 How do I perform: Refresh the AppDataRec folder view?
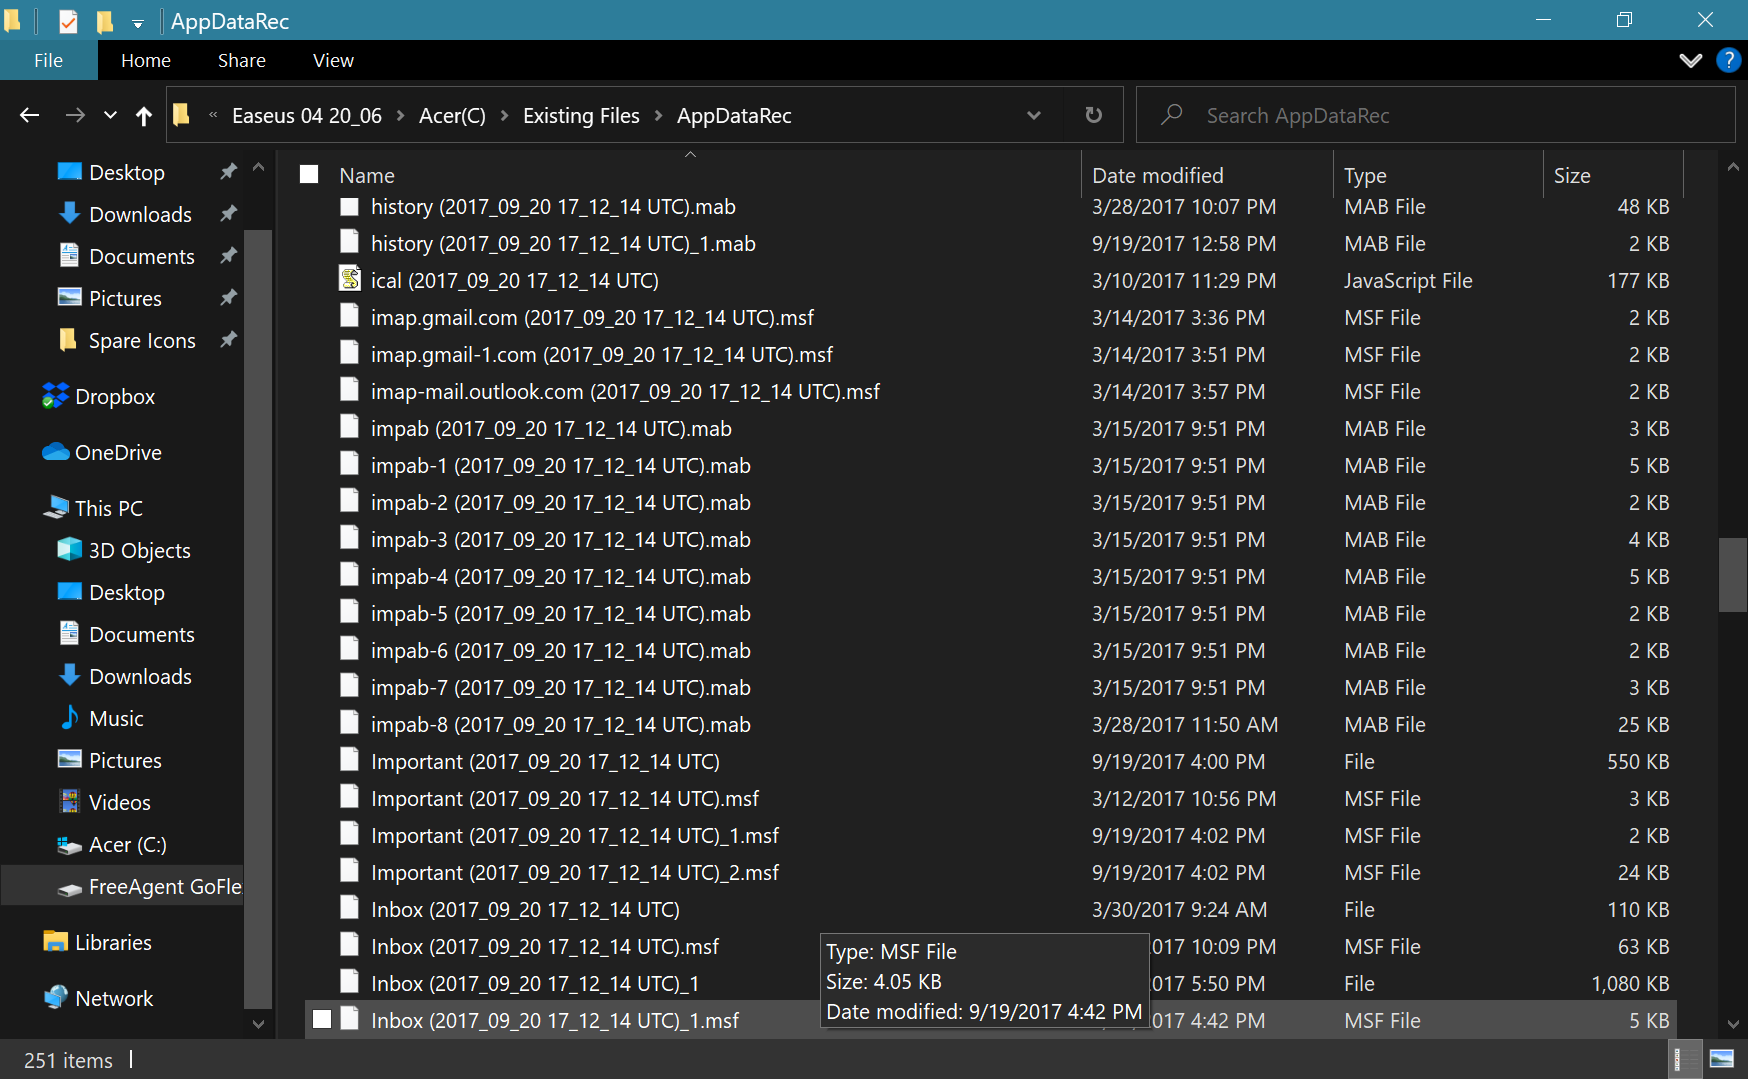(x=1093, y=116)
